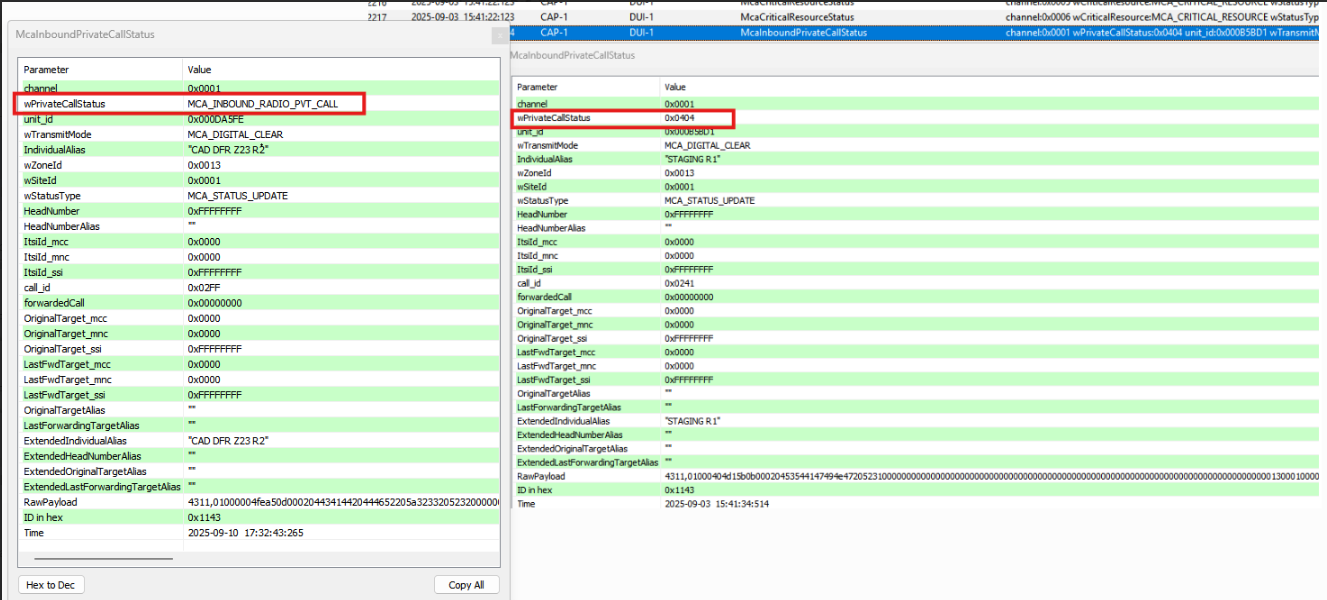Select forwardedCall row in popup dialog

258,303
